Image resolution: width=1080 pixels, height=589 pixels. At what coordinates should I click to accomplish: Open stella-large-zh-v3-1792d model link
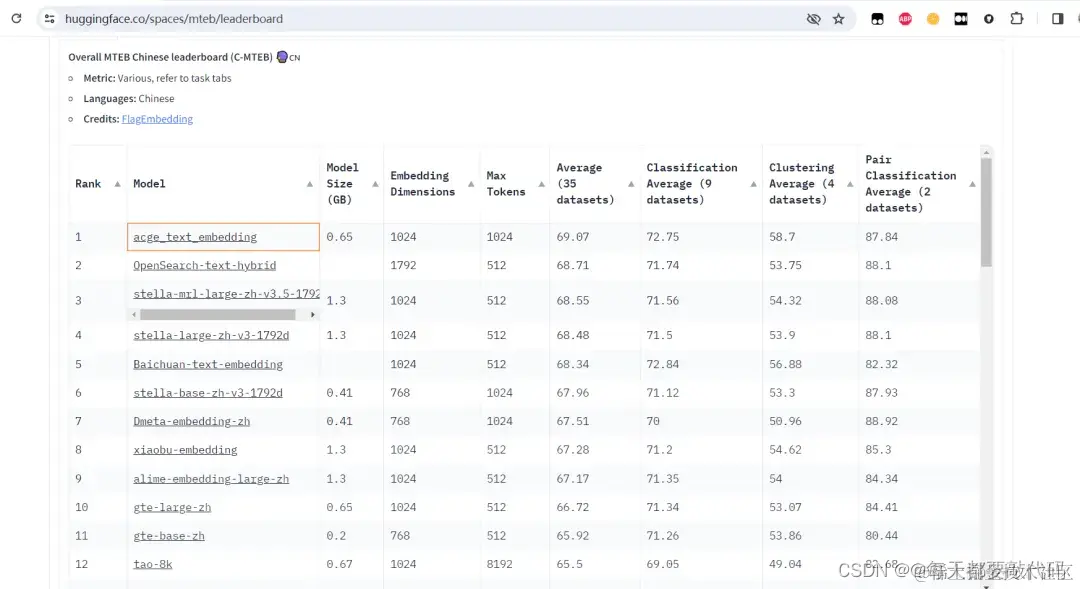point(211,335)
